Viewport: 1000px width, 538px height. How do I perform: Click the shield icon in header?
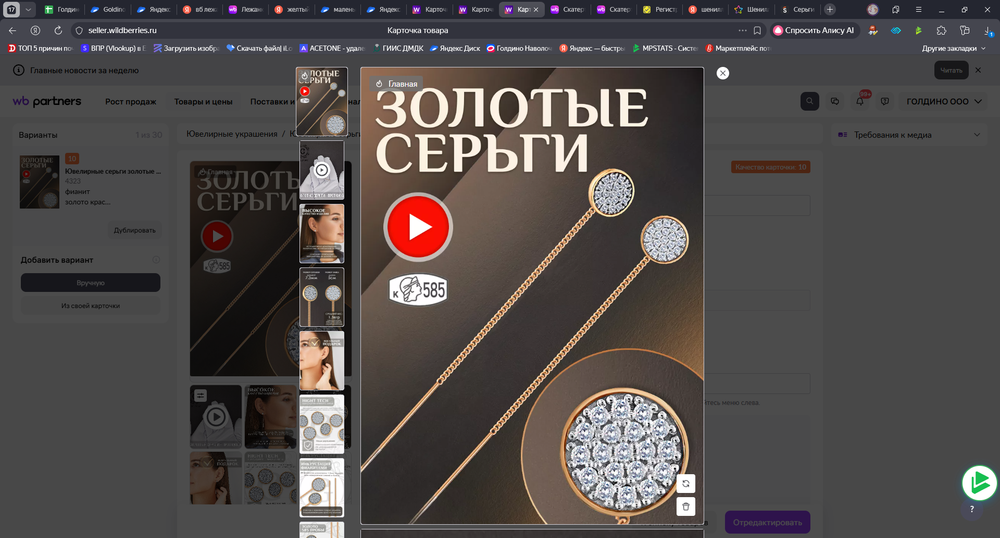coord(885,101)
